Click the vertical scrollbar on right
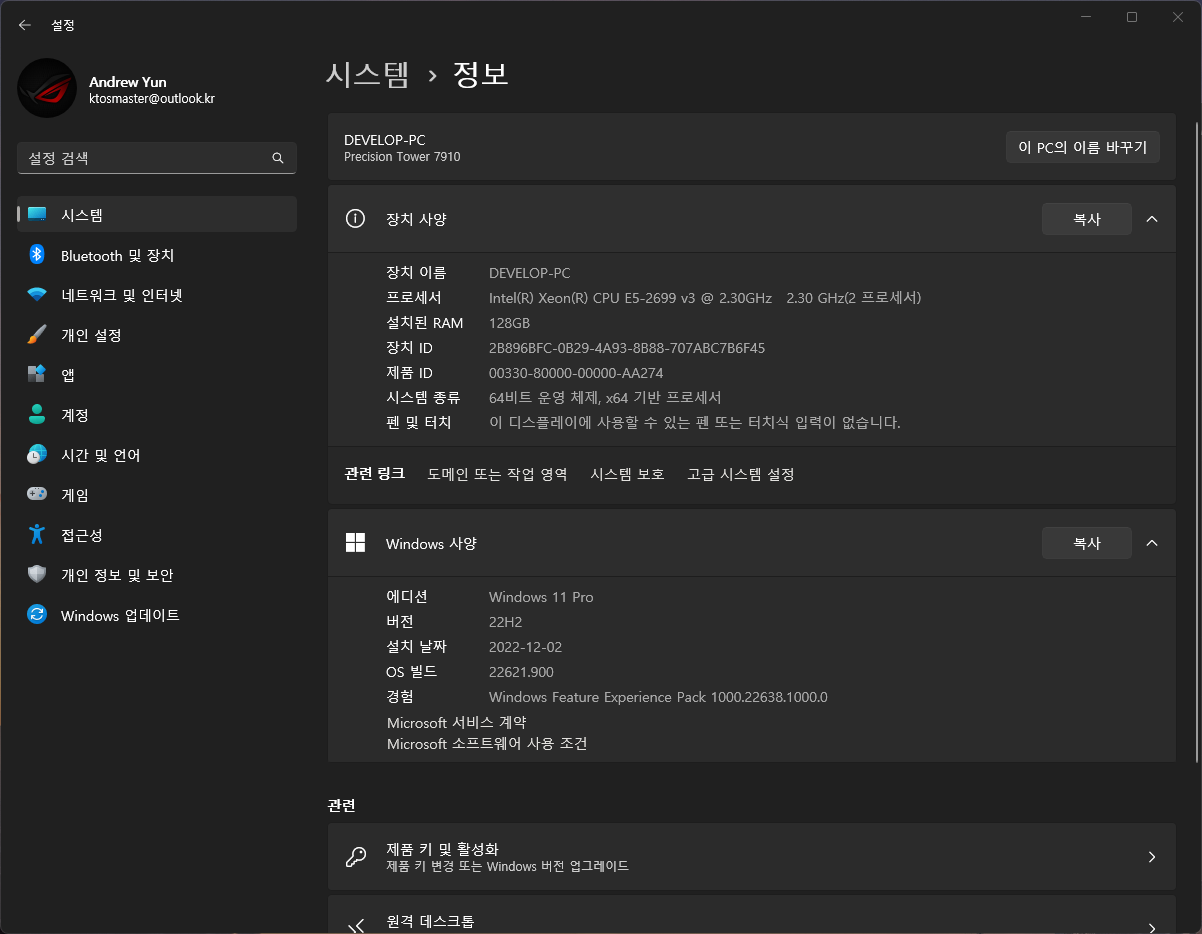Viewport: 1202px width, 934px height. tap(1197, 440)
